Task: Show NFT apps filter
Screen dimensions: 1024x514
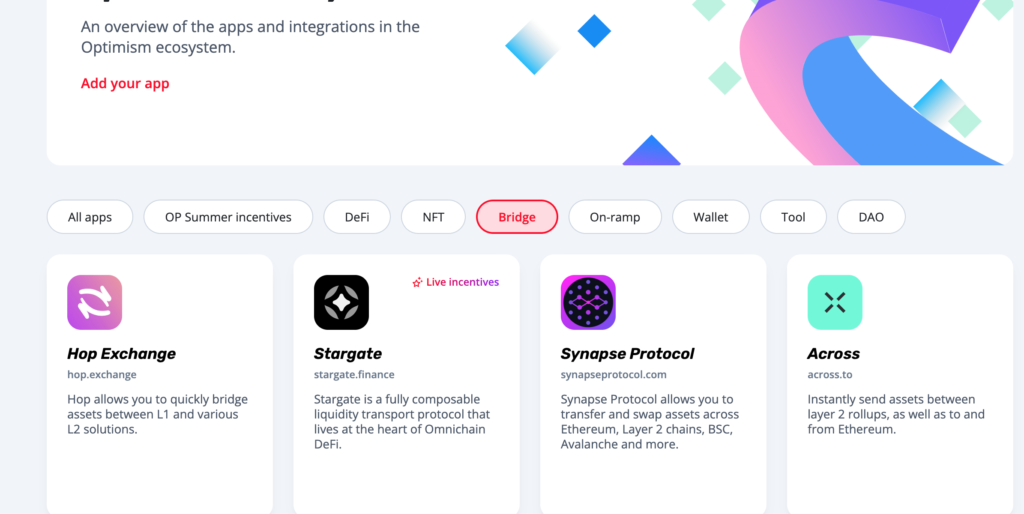Action: click(x=434, y=217)
